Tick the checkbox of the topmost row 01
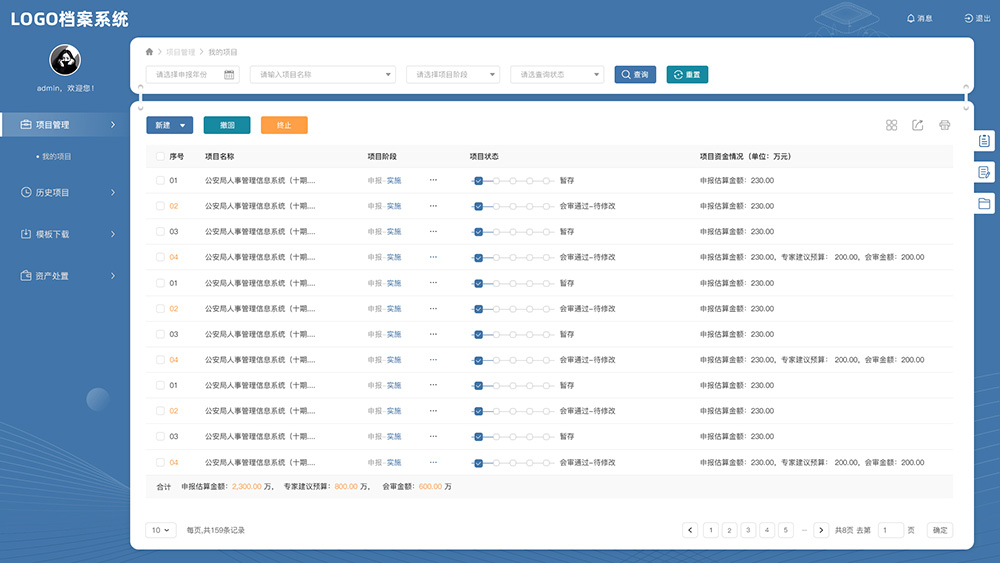This screenshot has width=1000, height=563. click(160, 180)
